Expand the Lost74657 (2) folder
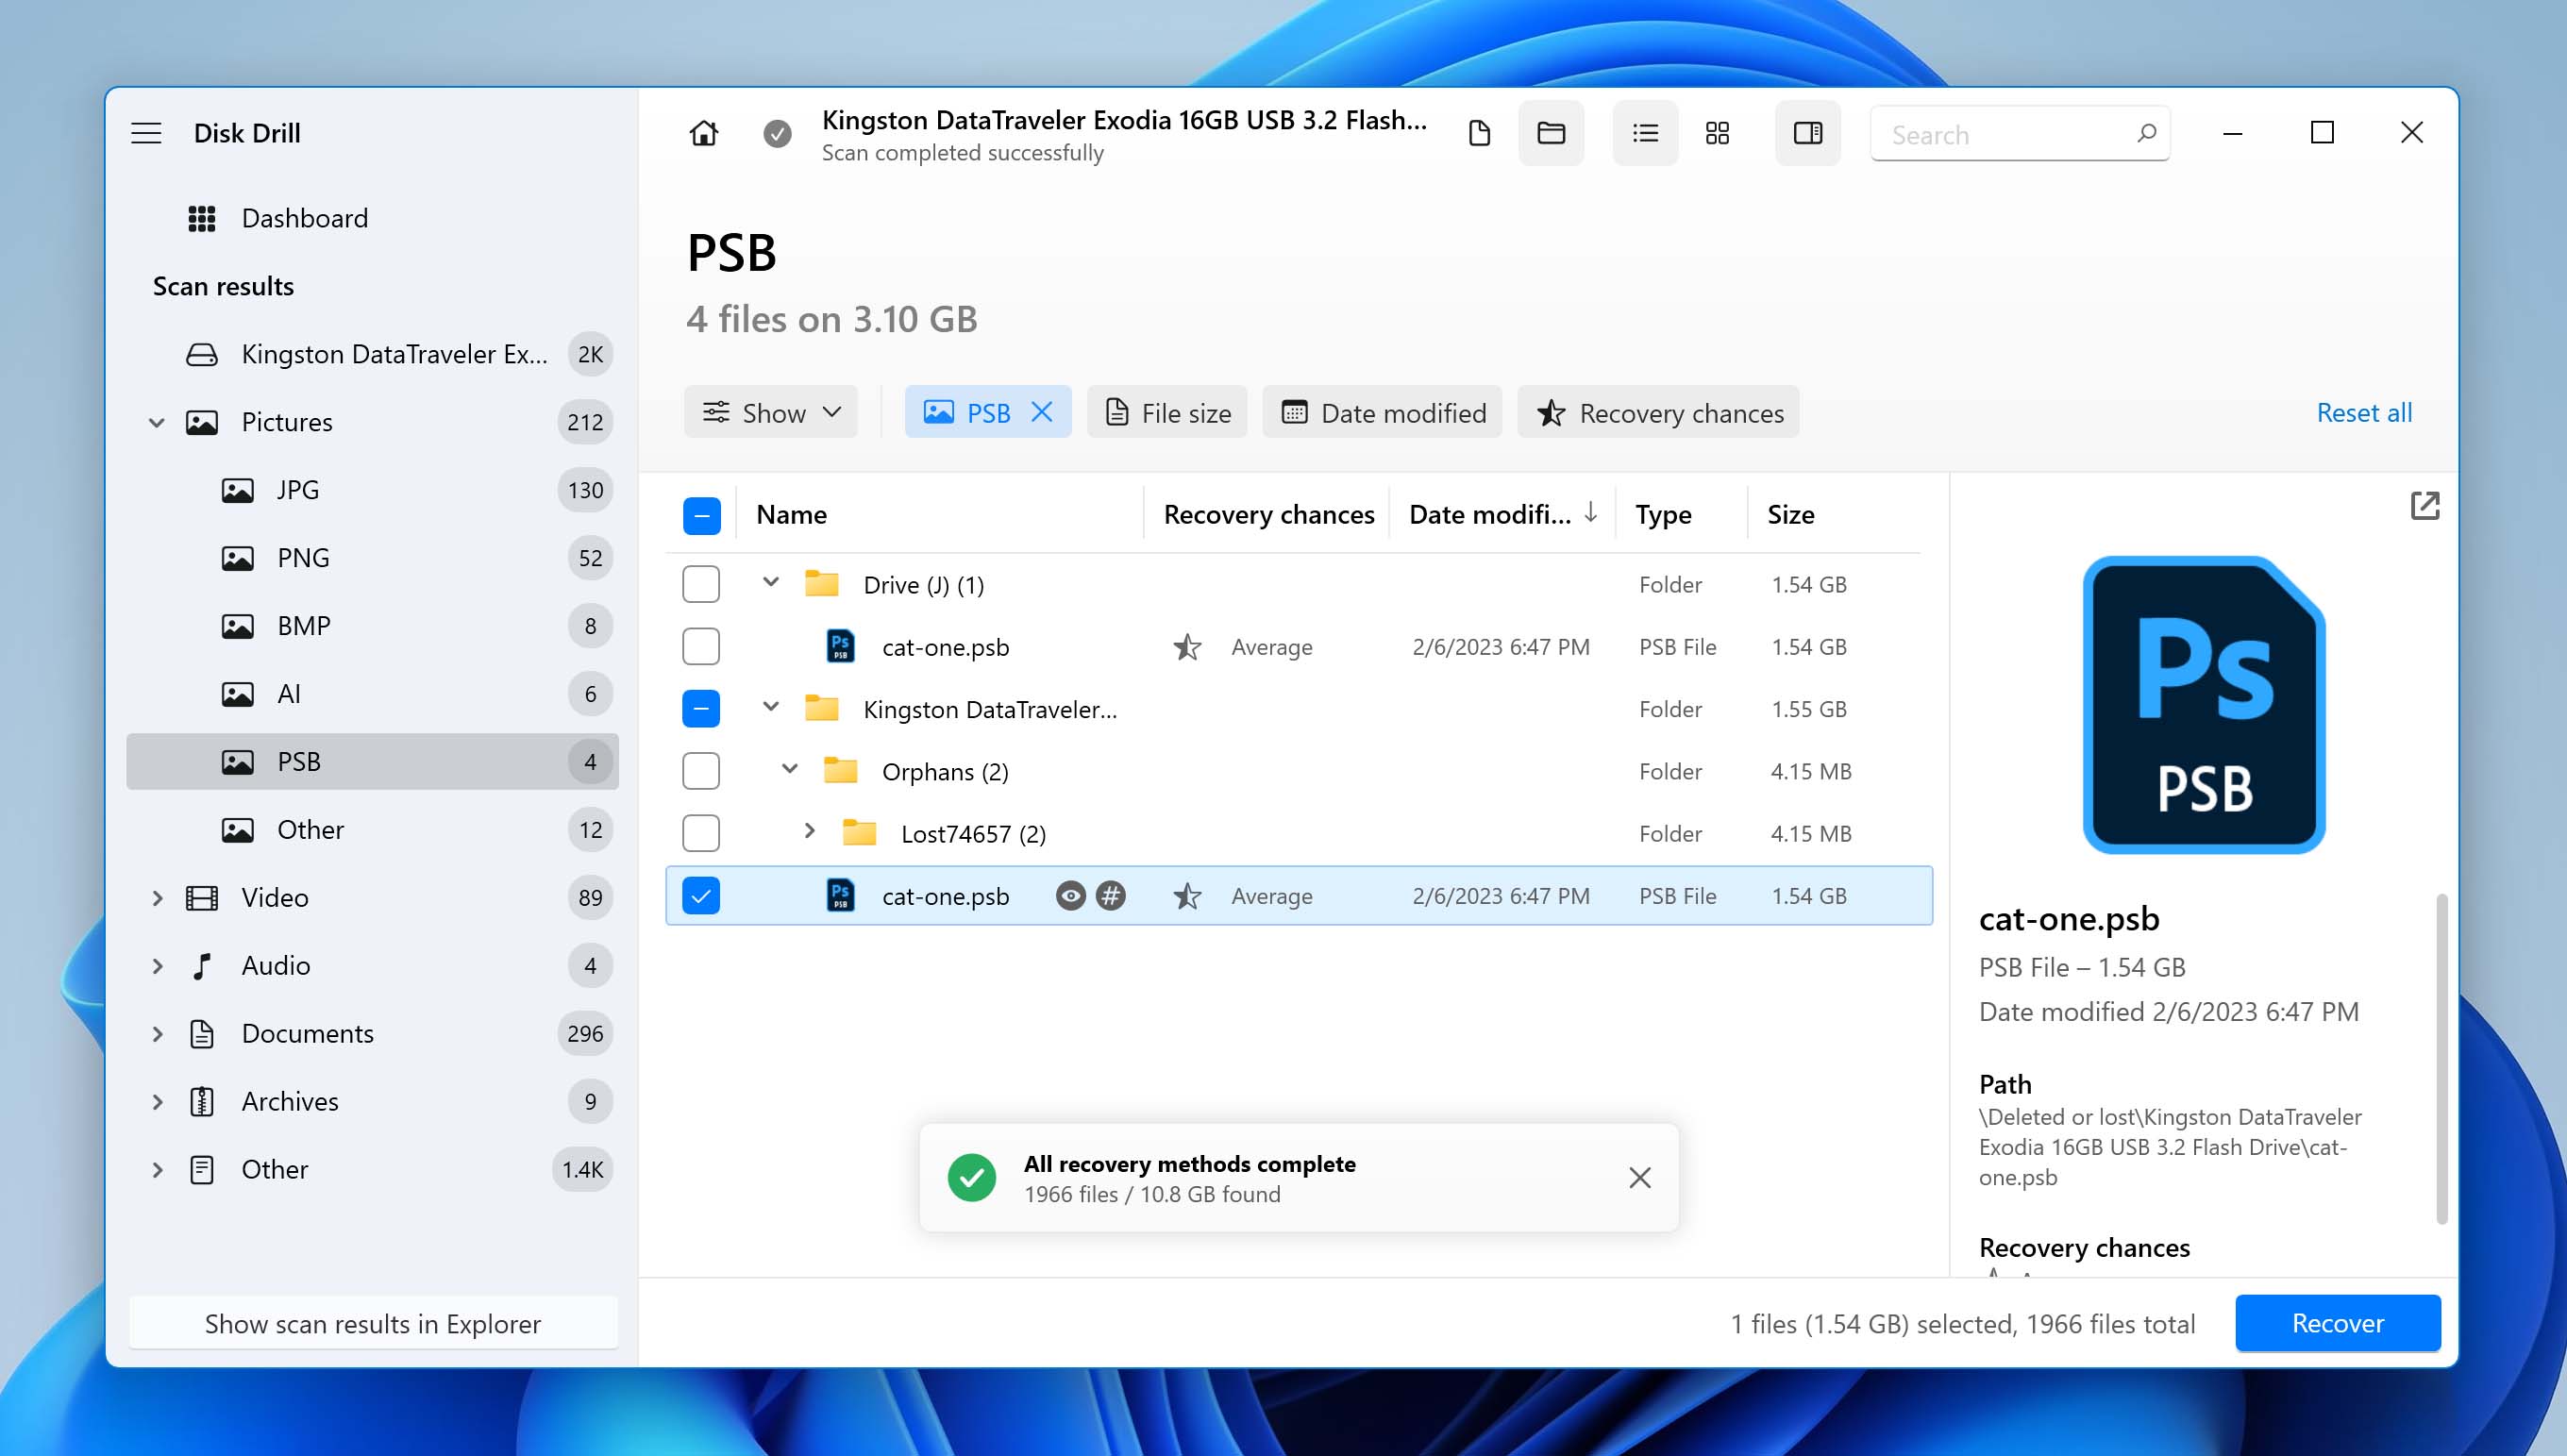This screenshot has width=2567, height=1456. (x=809, y=832)
